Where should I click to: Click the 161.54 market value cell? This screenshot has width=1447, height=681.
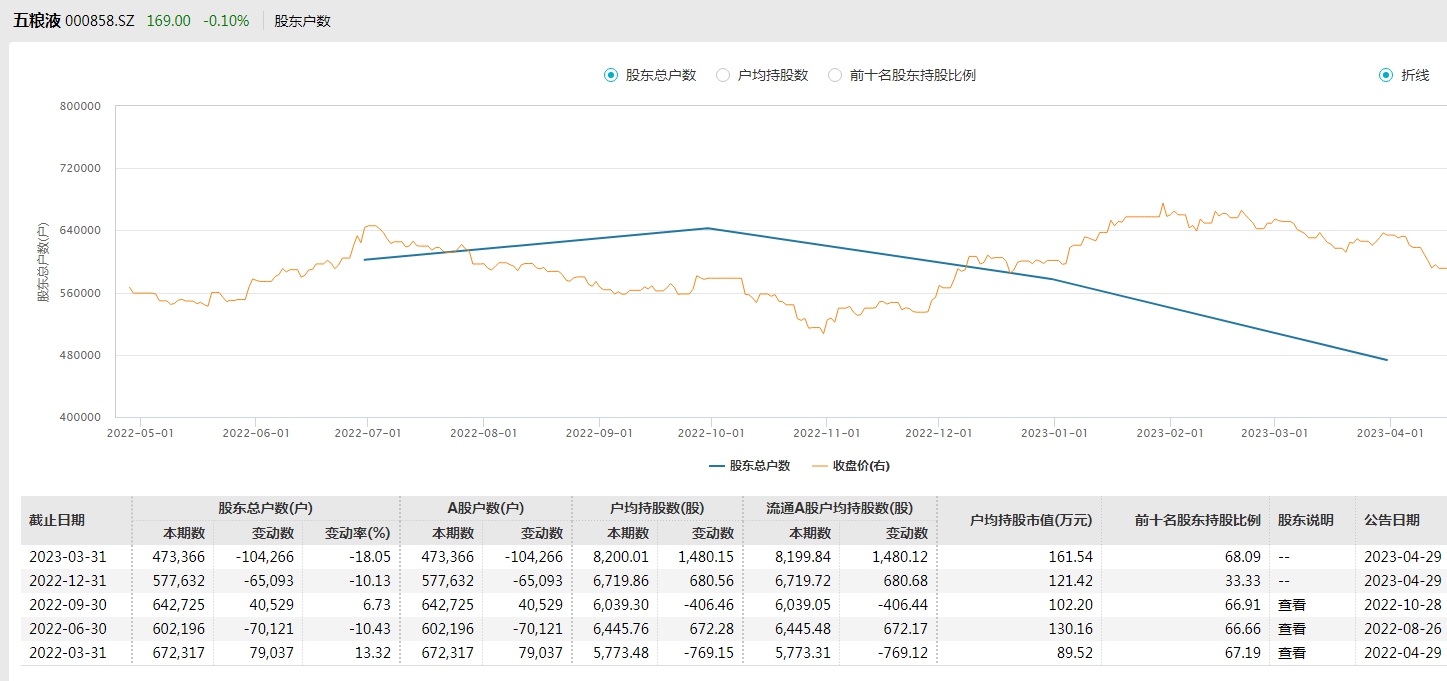pos(1072,557)
